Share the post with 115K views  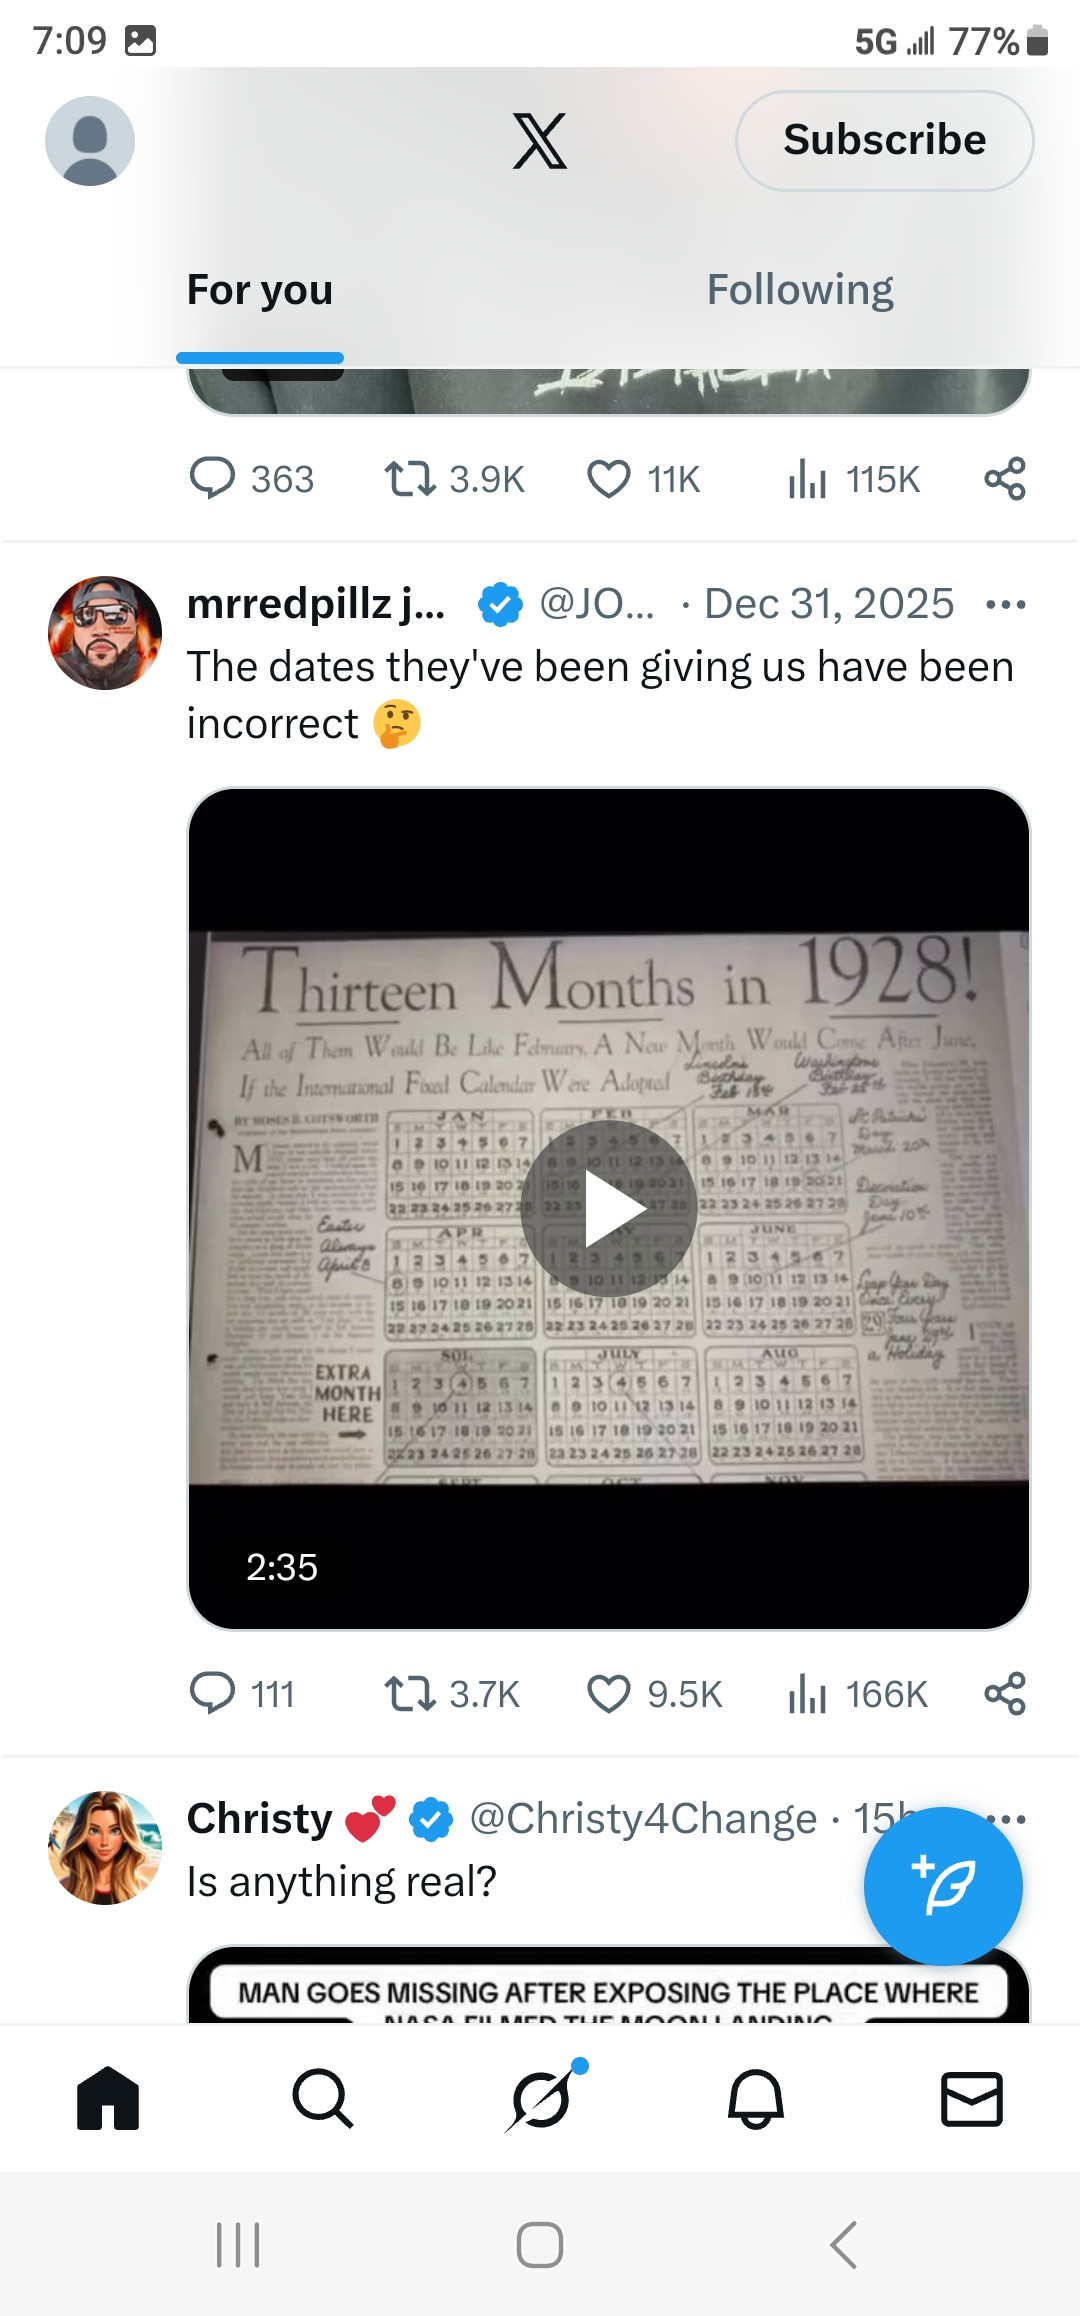(x=1005, y=479)
